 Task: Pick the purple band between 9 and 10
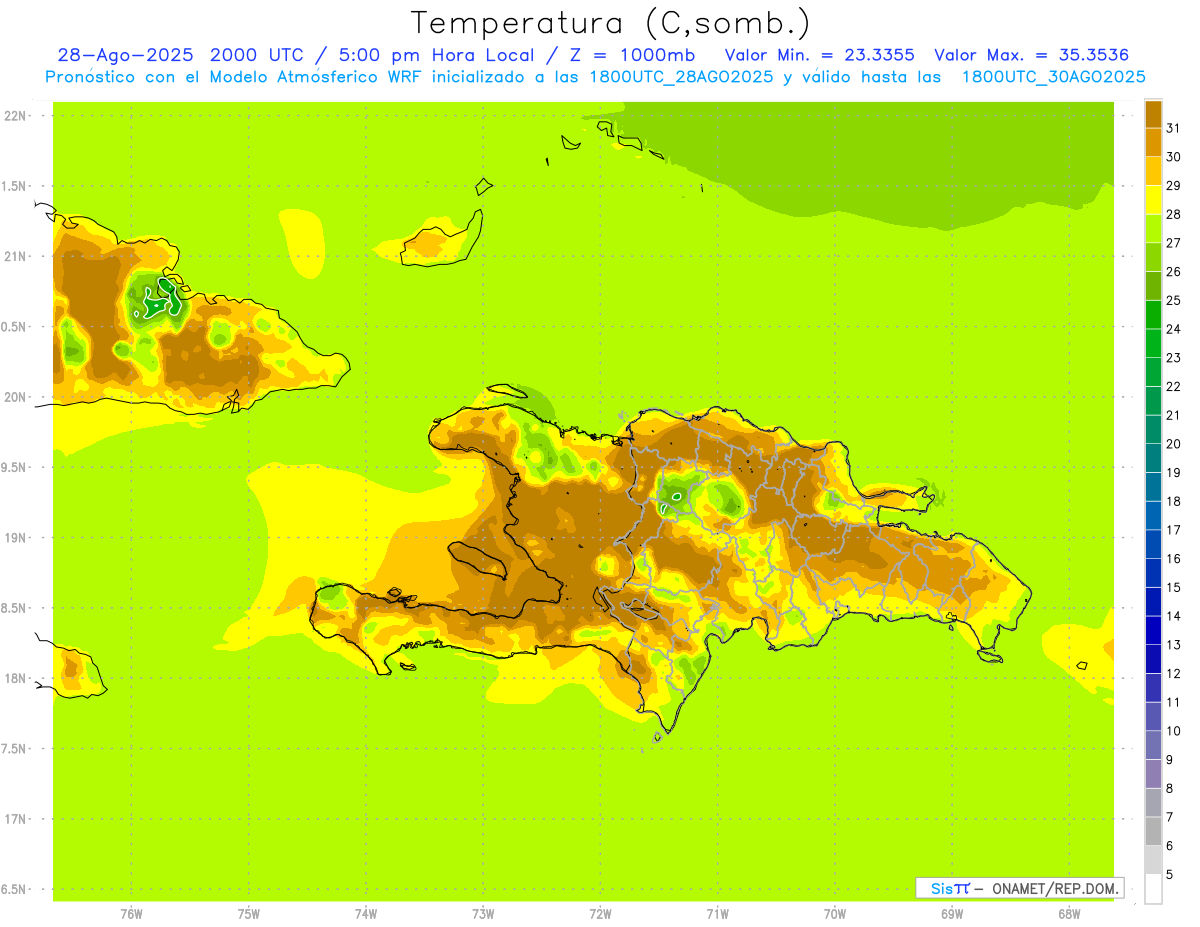1153,746
